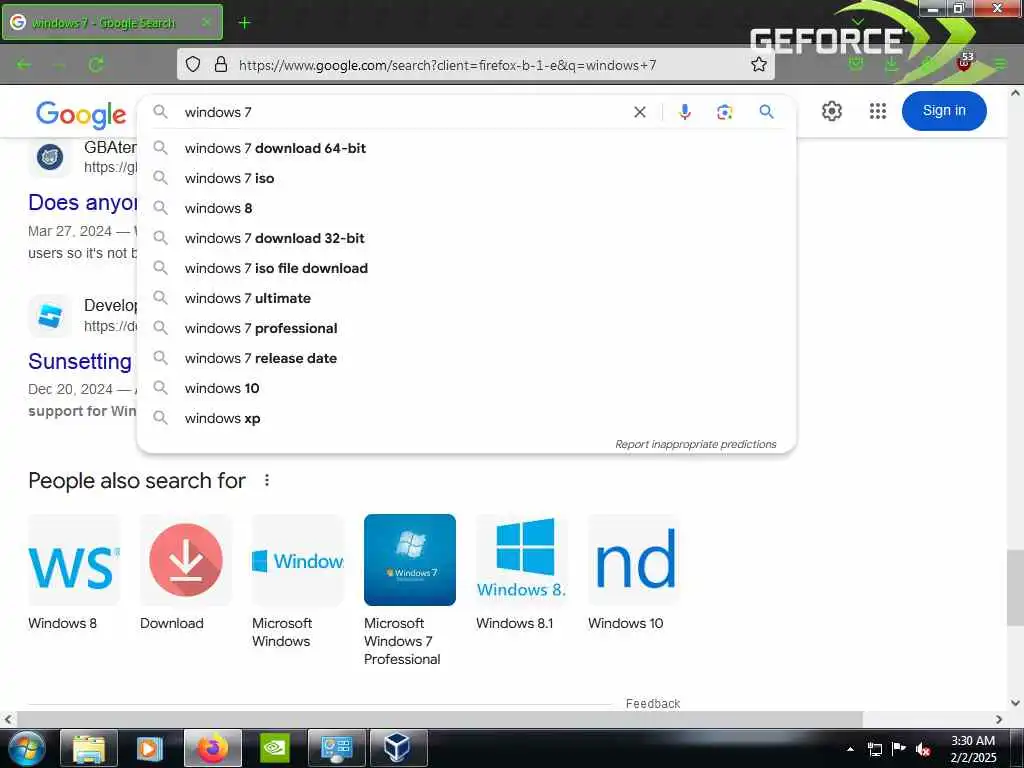Open the NVIDIA app in the taskbar
Viewport: 1024px width, 768px height.
click(x=275, y=748)
